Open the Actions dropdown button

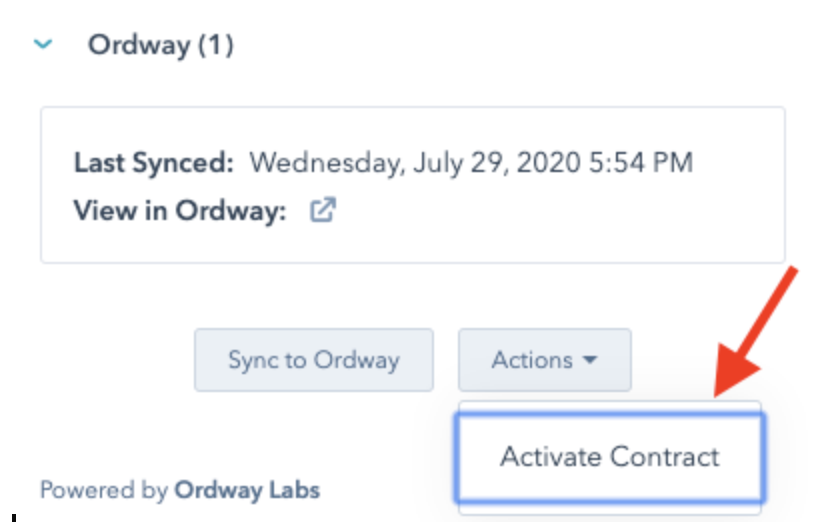pyautogui.click(x=545, y=360)
